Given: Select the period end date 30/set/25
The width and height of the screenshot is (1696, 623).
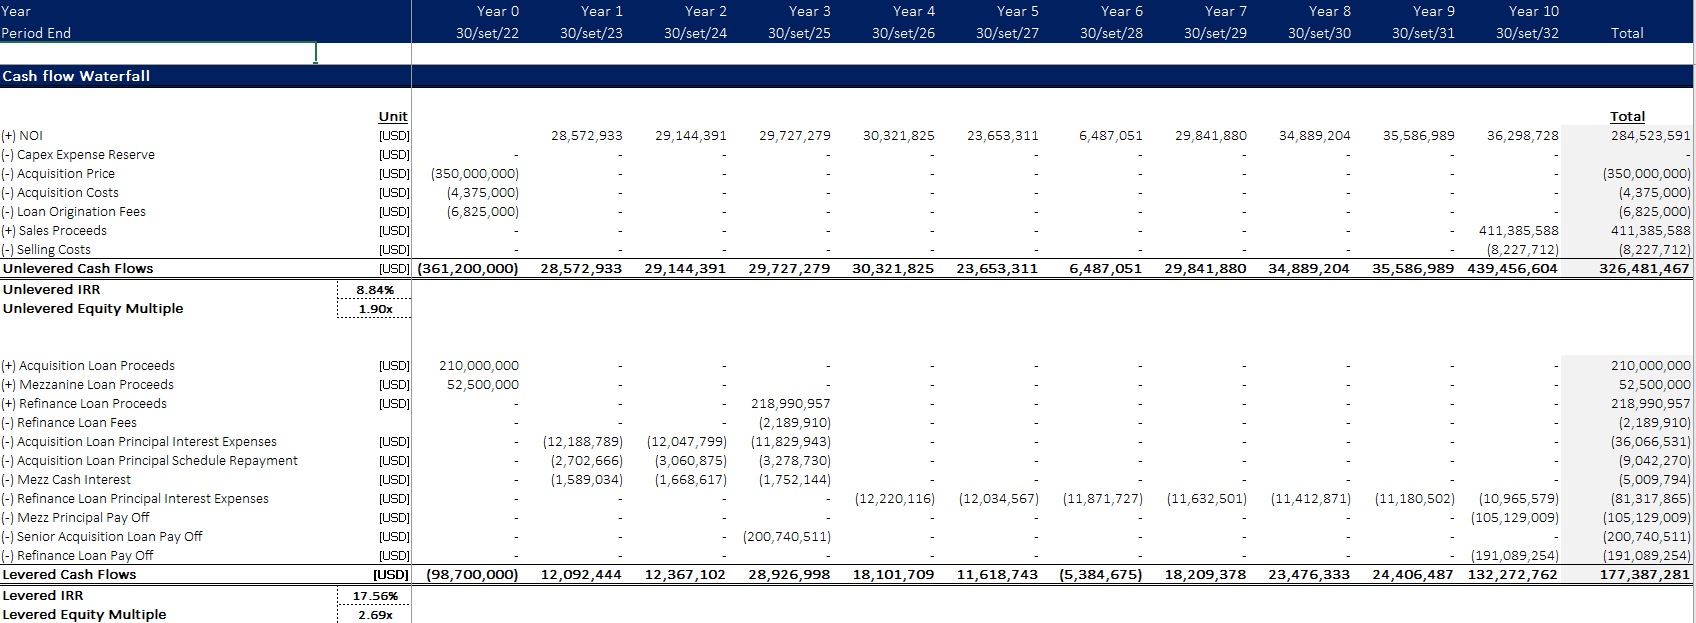Looking at the screenshot, I should [x=799, y=33].
